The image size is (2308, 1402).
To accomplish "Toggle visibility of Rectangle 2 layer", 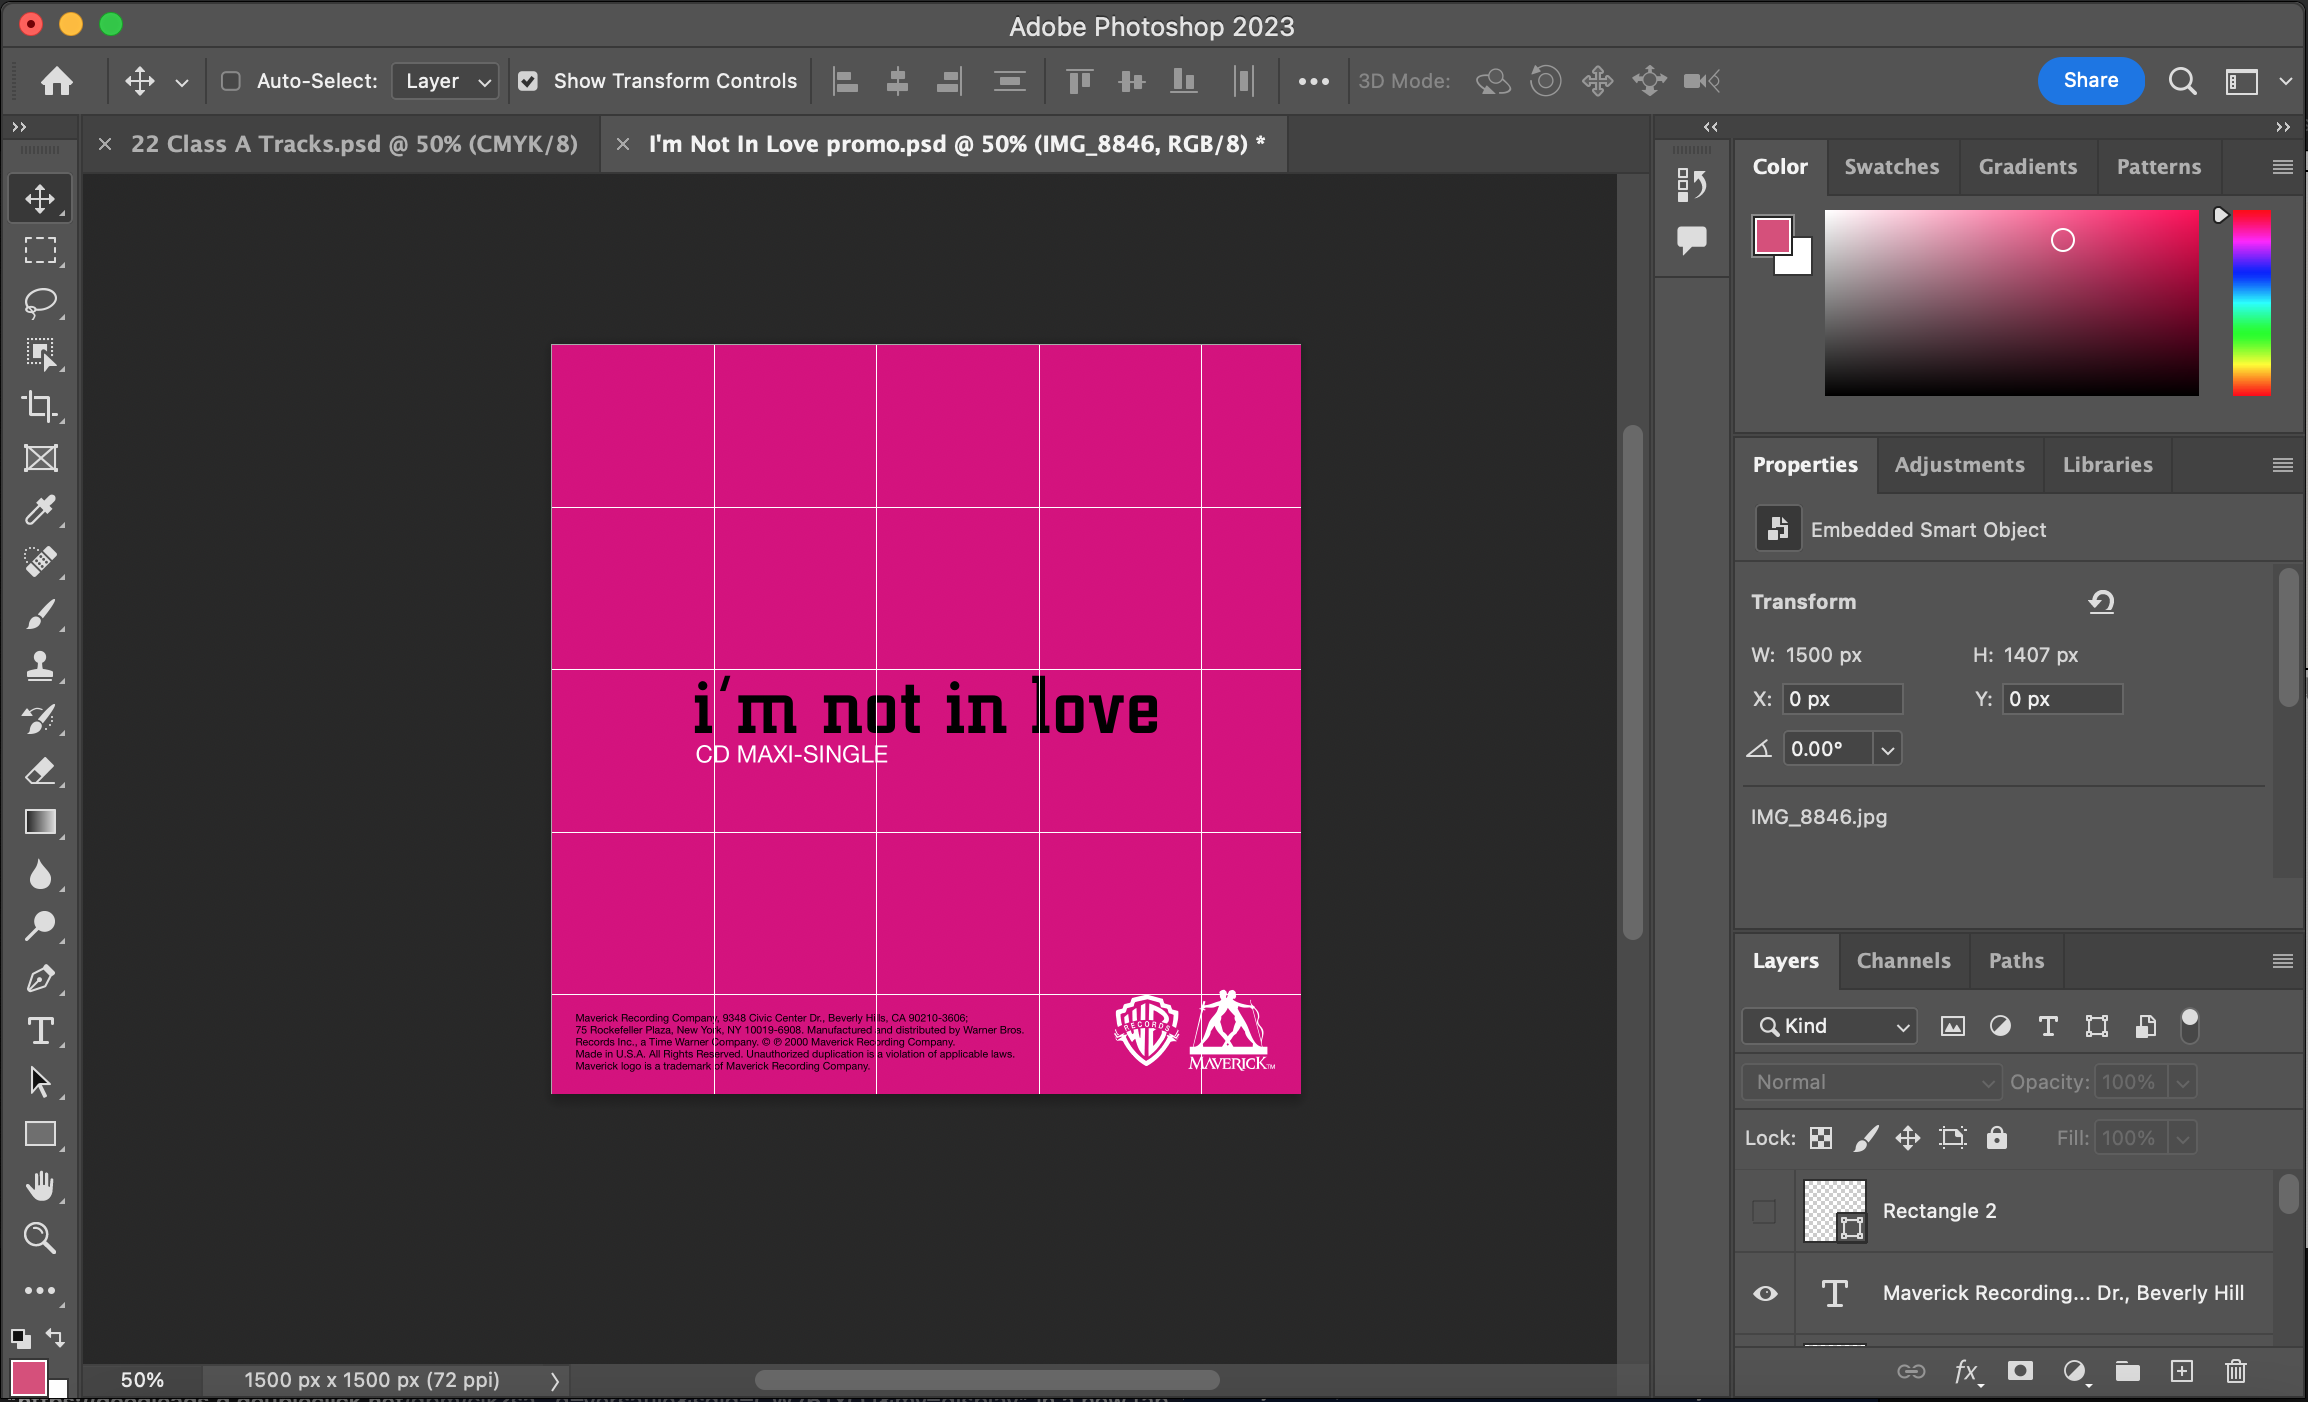I will tap(1766, 1211).
